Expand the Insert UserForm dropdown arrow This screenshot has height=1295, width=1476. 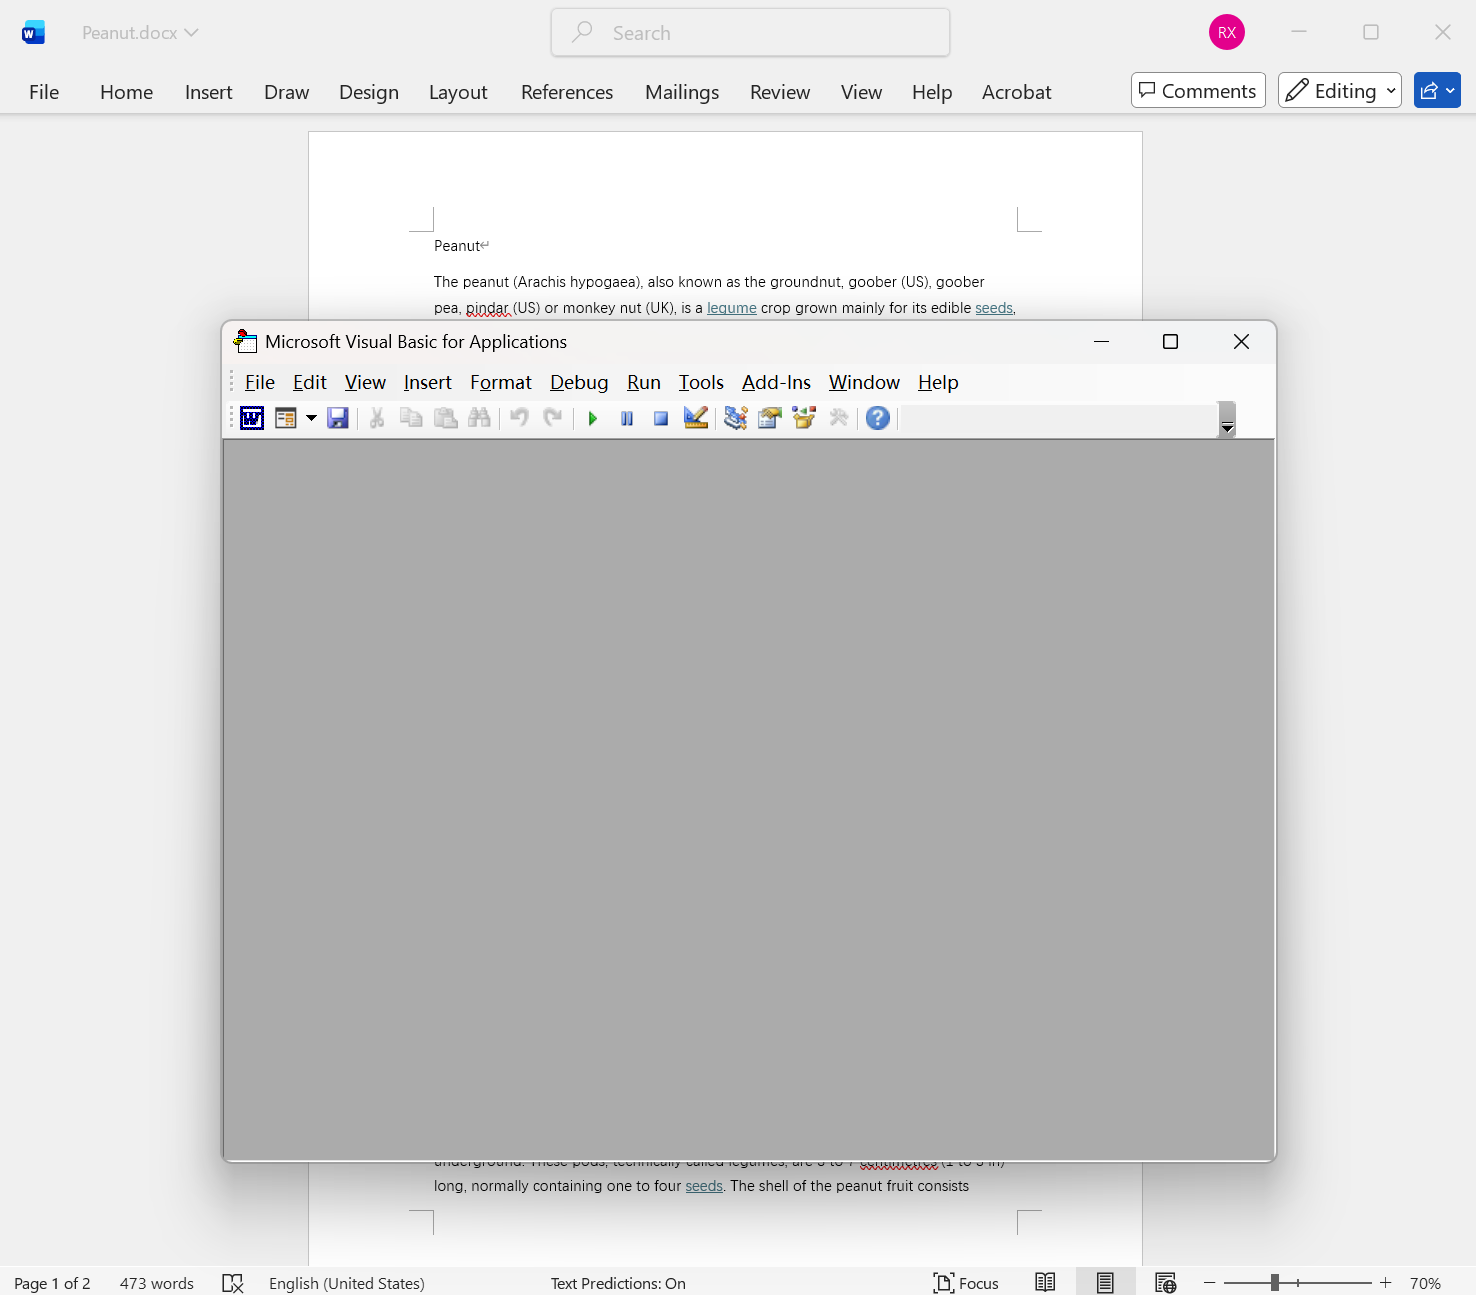311,418
